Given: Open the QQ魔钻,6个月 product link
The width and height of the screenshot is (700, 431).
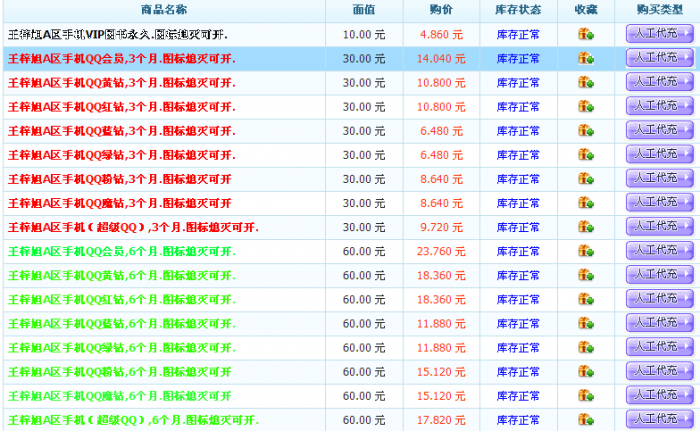Looking at the screenshot, I should click(x=120, y=396).
